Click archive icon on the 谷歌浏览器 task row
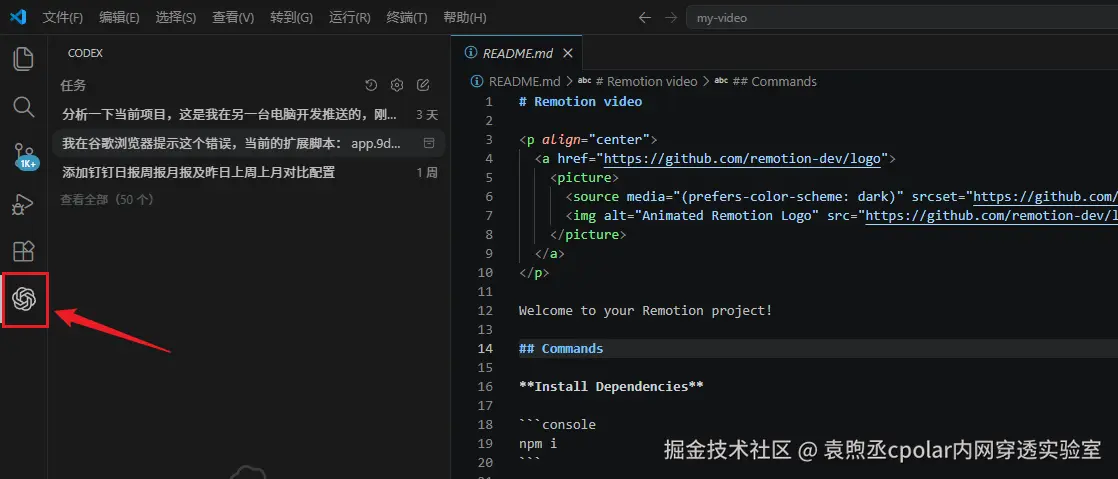The image size is (1118, 479). point(429,143)
